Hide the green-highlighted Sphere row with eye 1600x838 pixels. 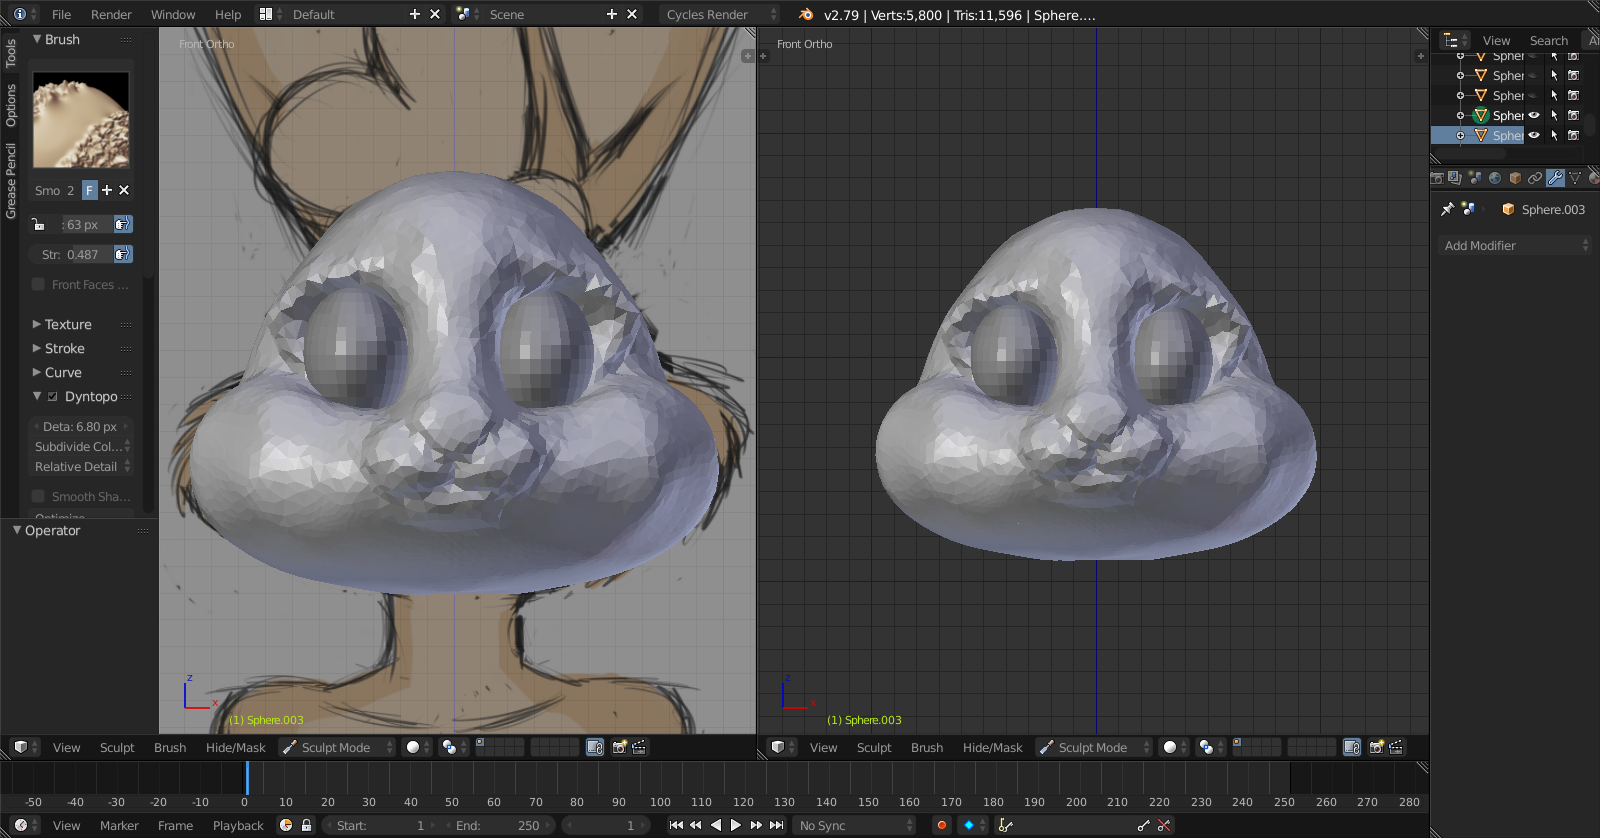[x=1534, y=115]
